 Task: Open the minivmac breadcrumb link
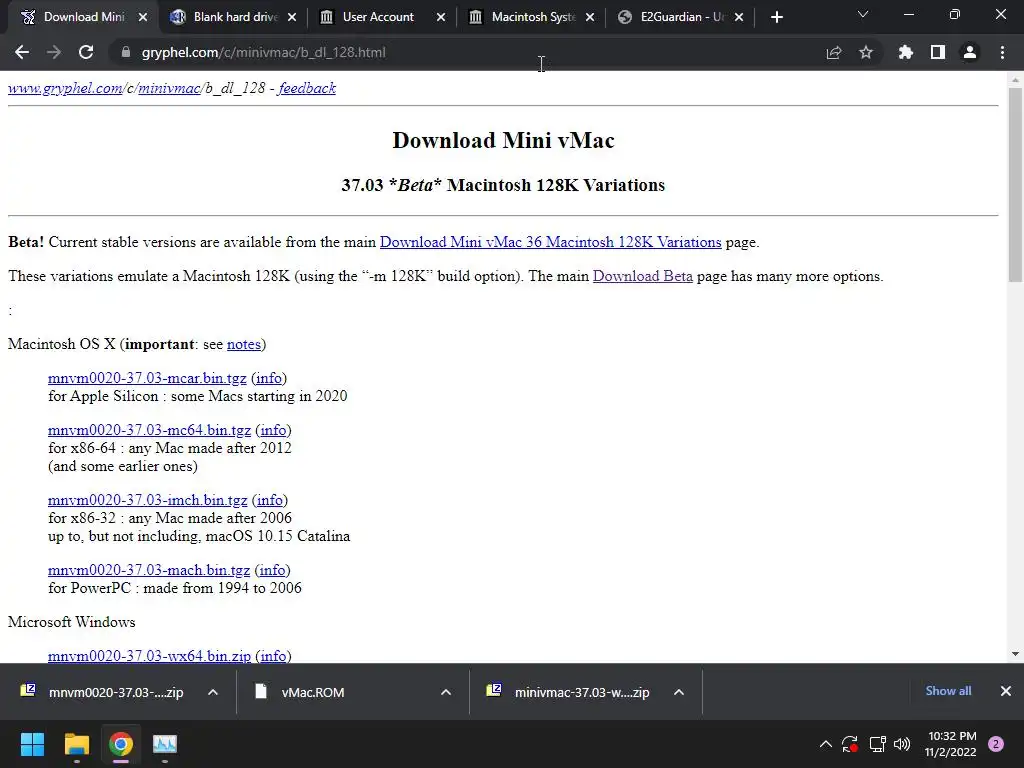tap(169, 88)
